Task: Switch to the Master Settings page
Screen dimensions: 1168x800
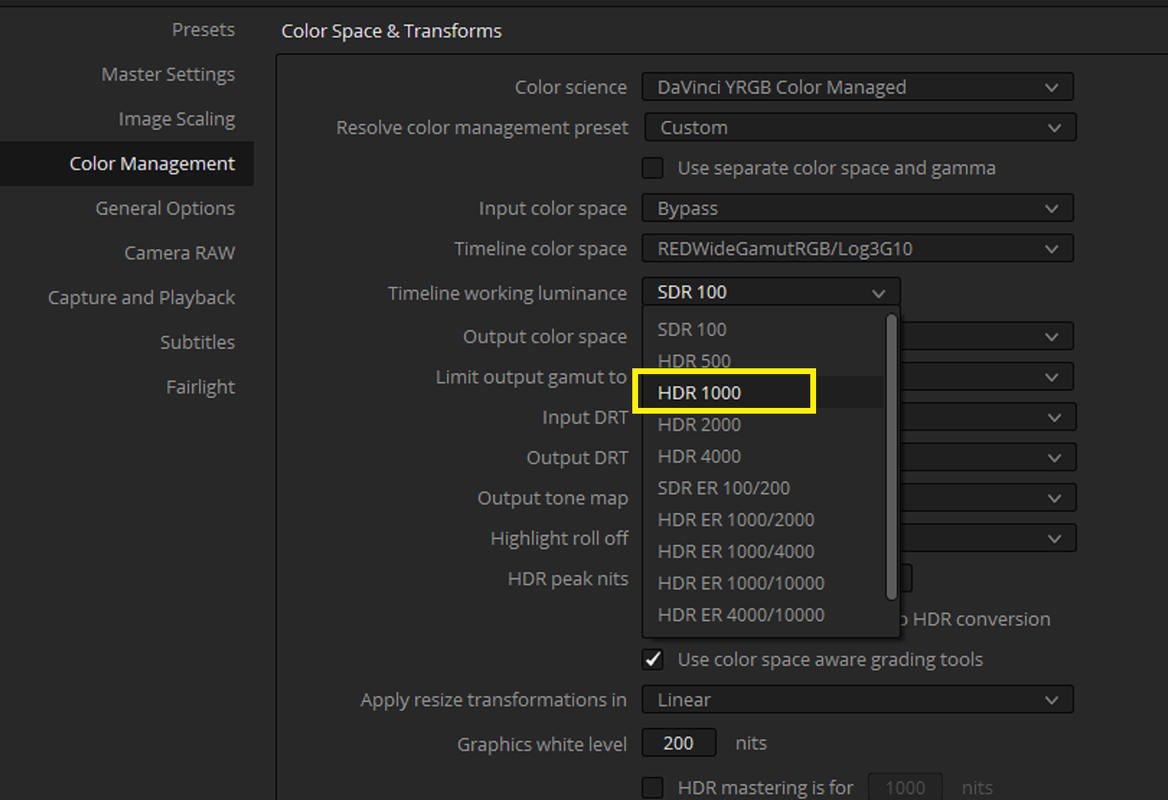Action: (168, 74)
